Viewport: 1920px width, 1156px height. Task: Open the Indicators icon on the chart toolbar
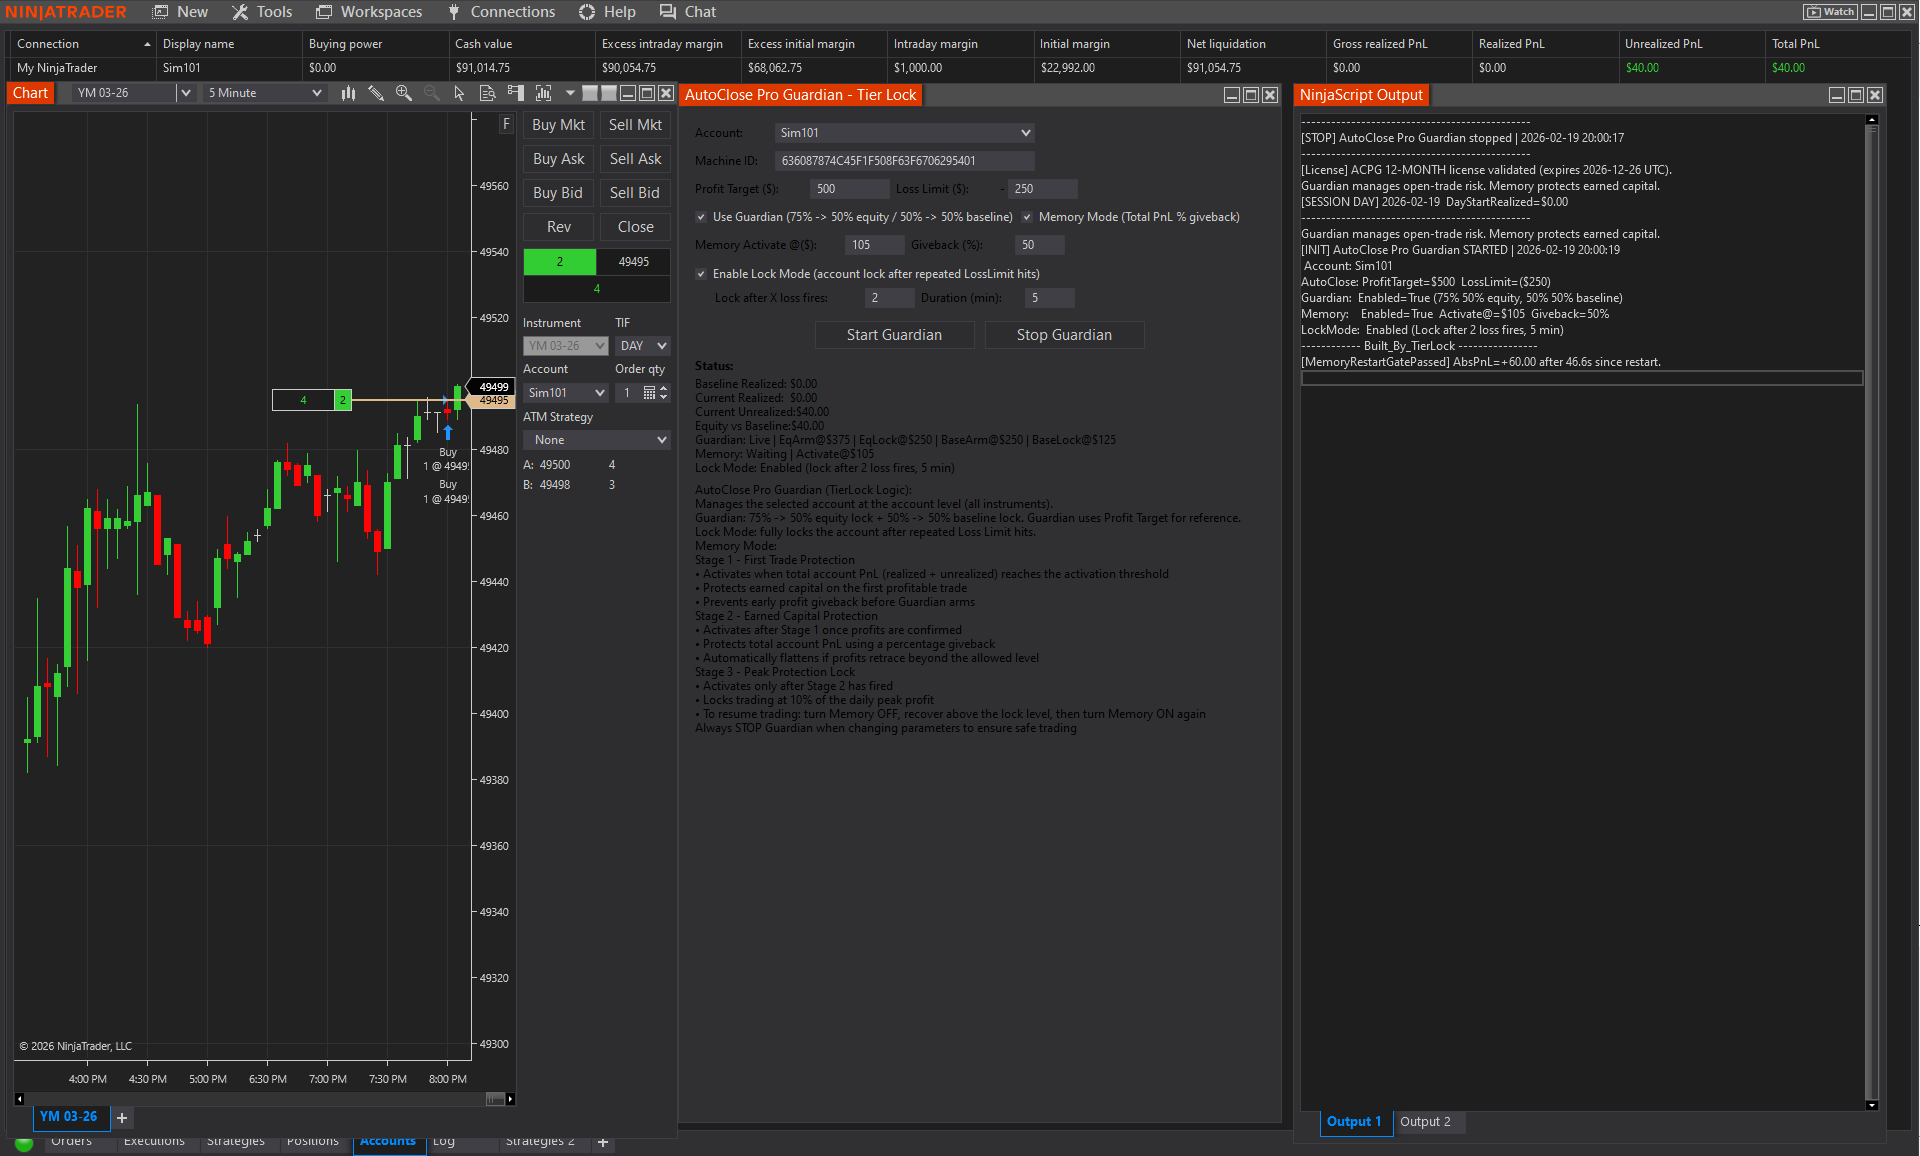[543, 92]
